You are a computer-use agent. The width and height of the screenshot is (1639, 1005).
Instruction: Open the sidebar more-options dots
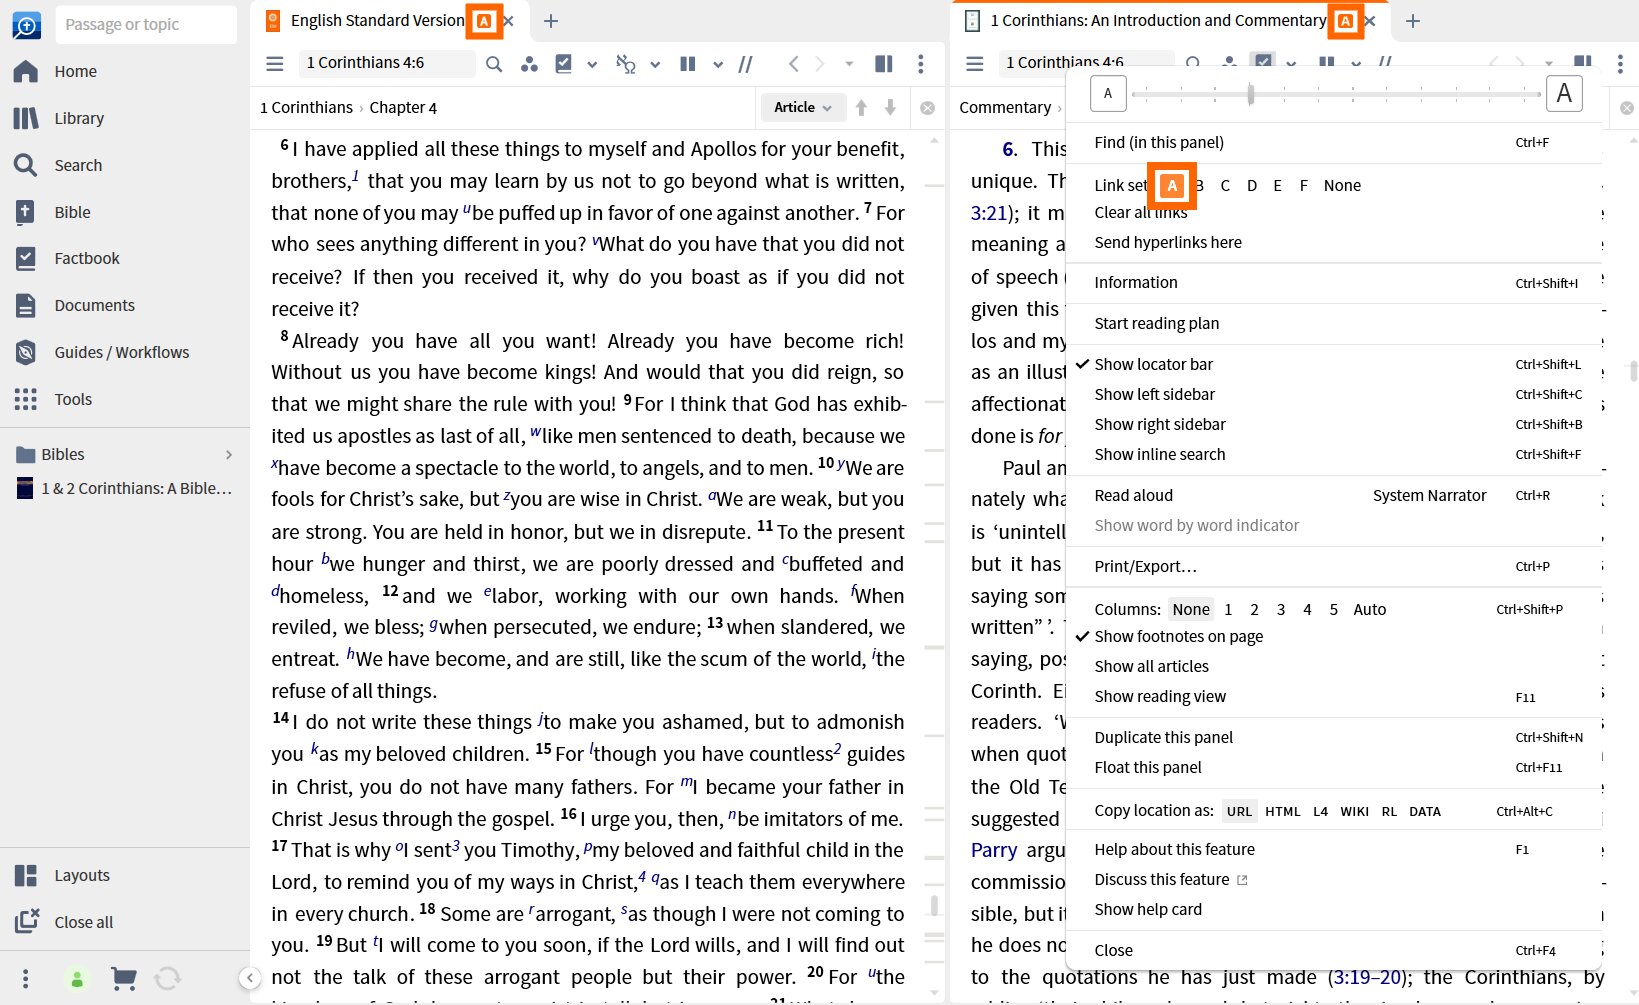(26, 978)
